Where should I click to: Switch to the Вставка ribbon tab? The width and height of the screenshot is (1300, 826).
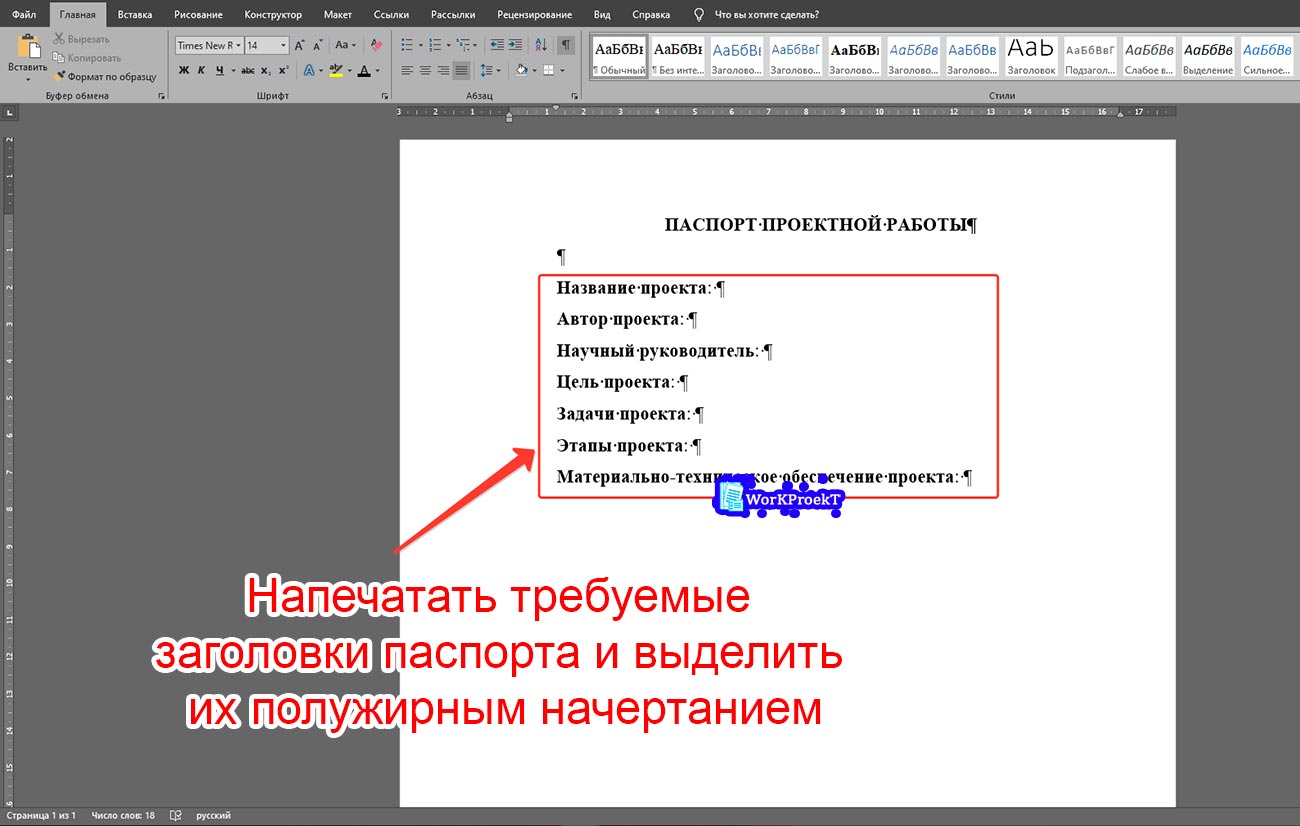click(x=135, y=14)
